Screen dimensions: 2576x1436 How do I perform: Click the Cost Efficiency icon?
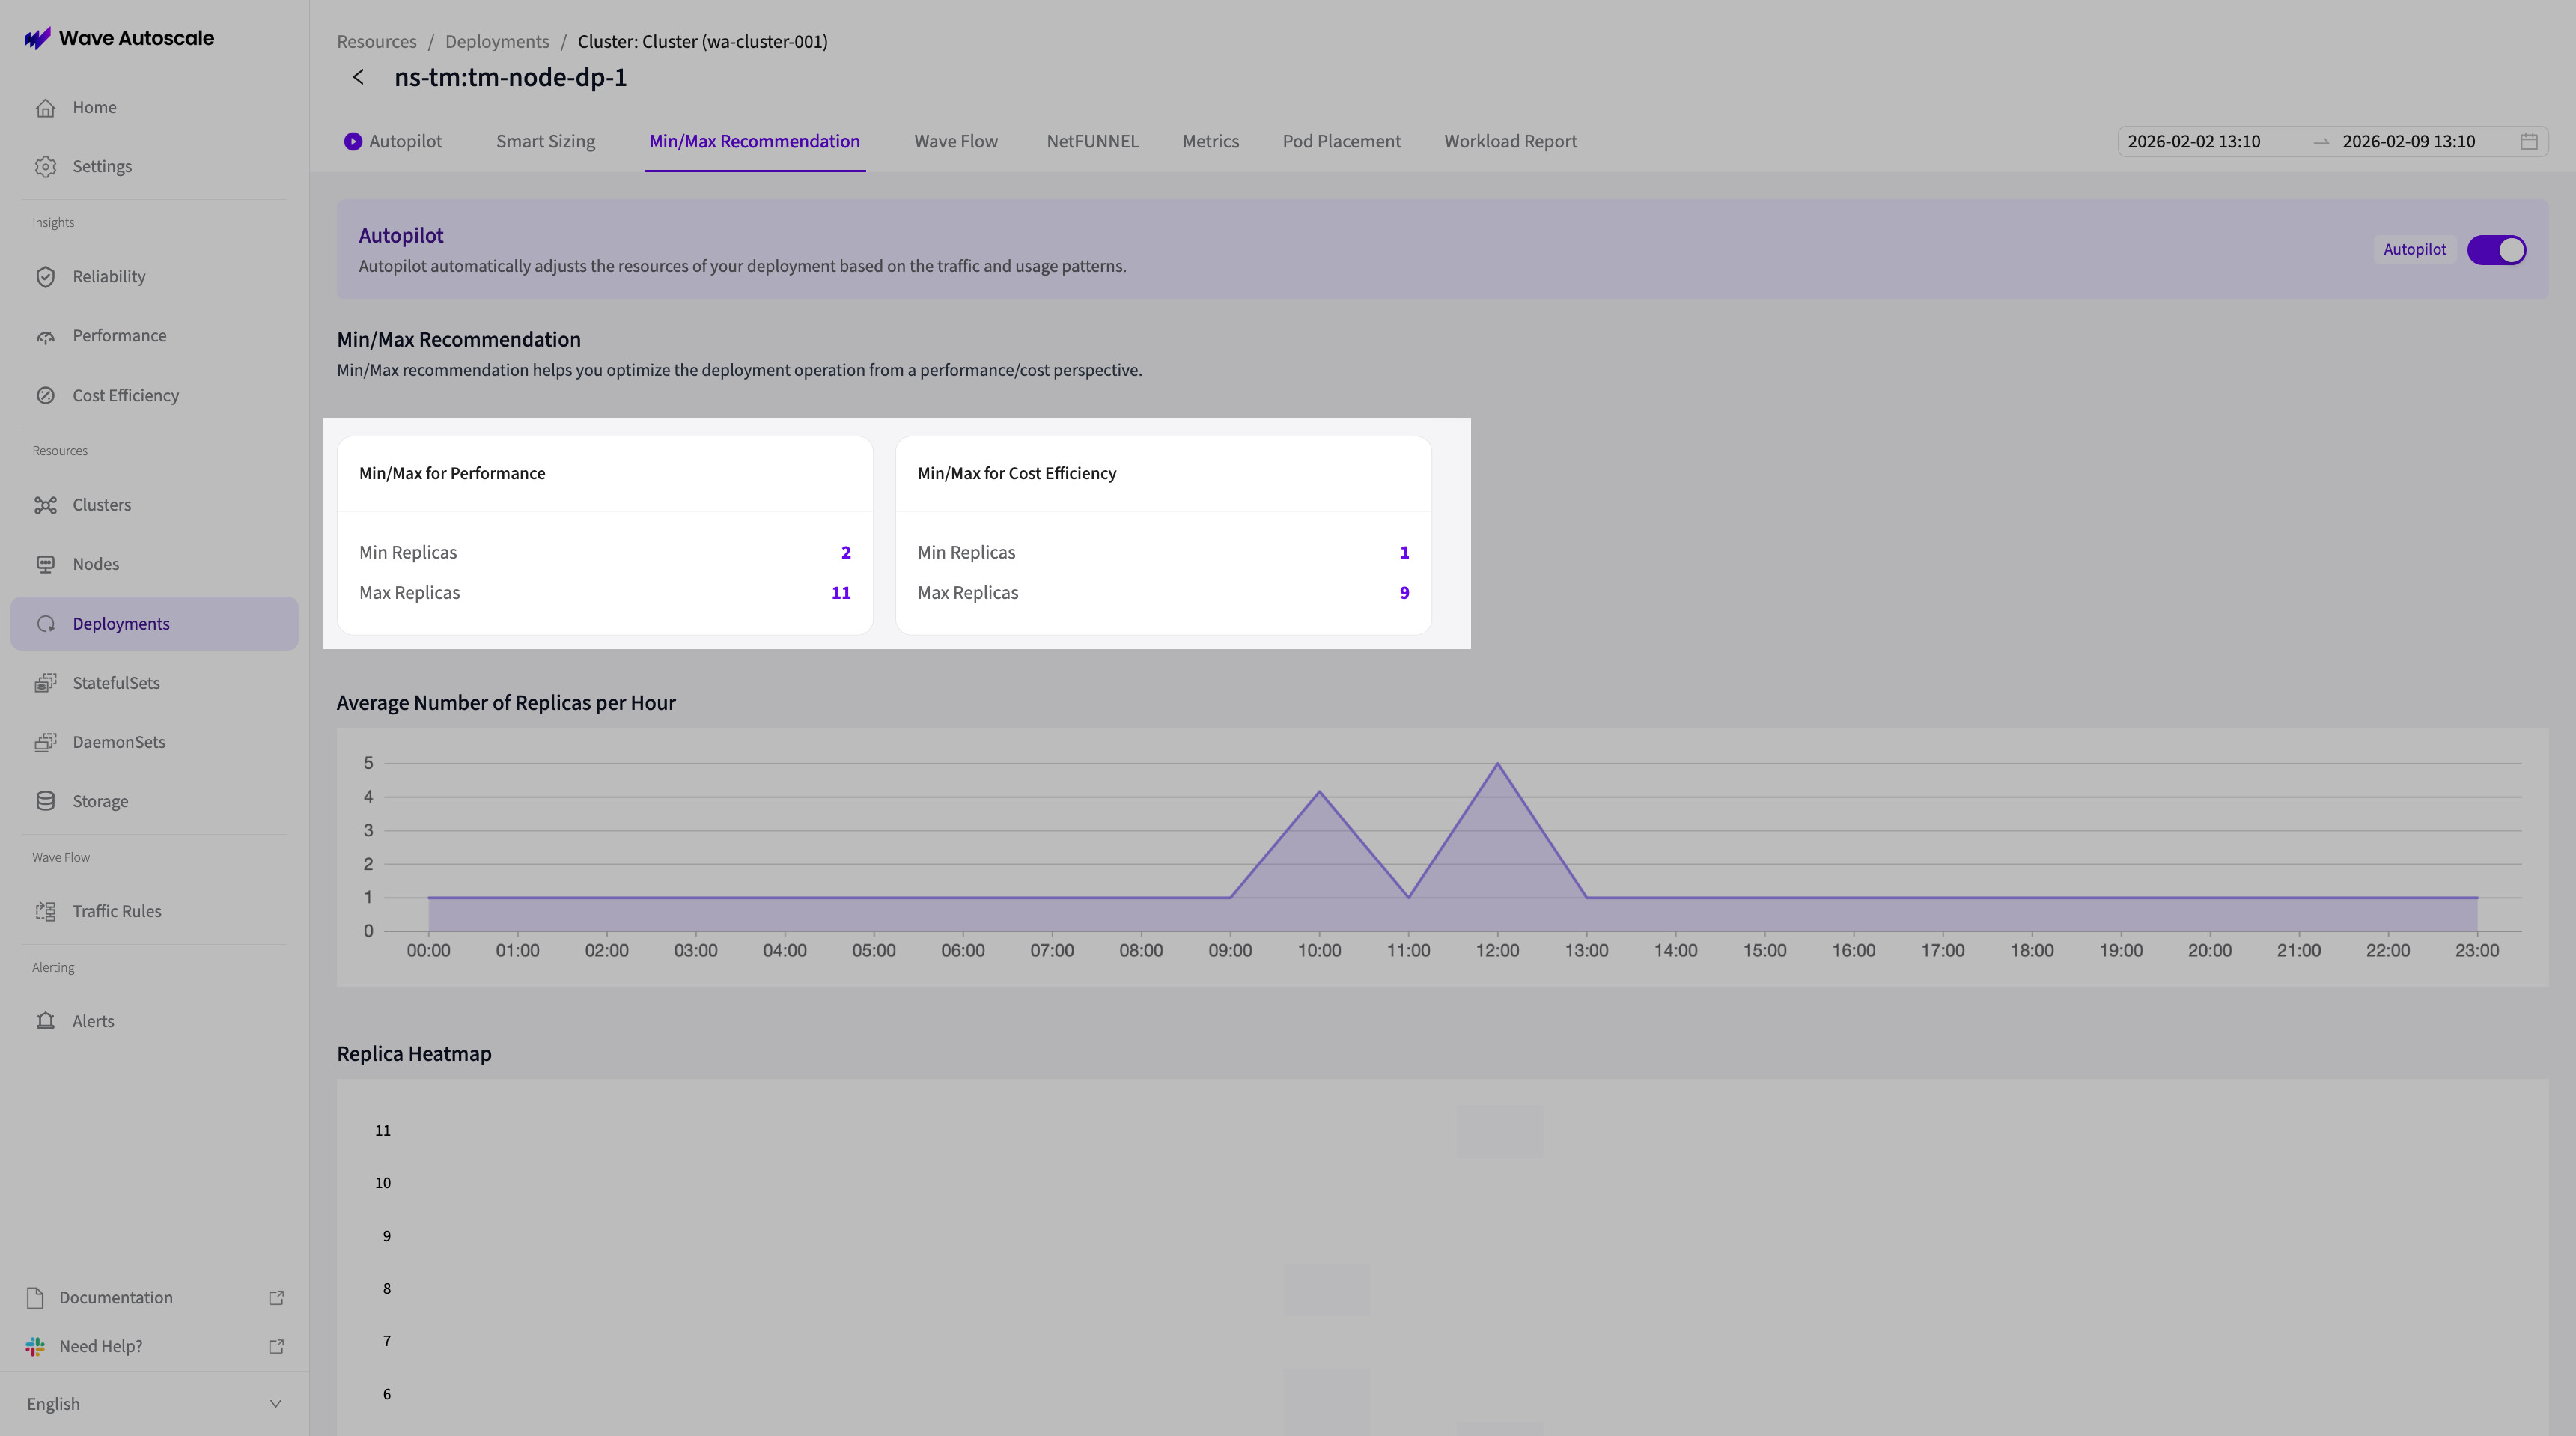[45, 396]
